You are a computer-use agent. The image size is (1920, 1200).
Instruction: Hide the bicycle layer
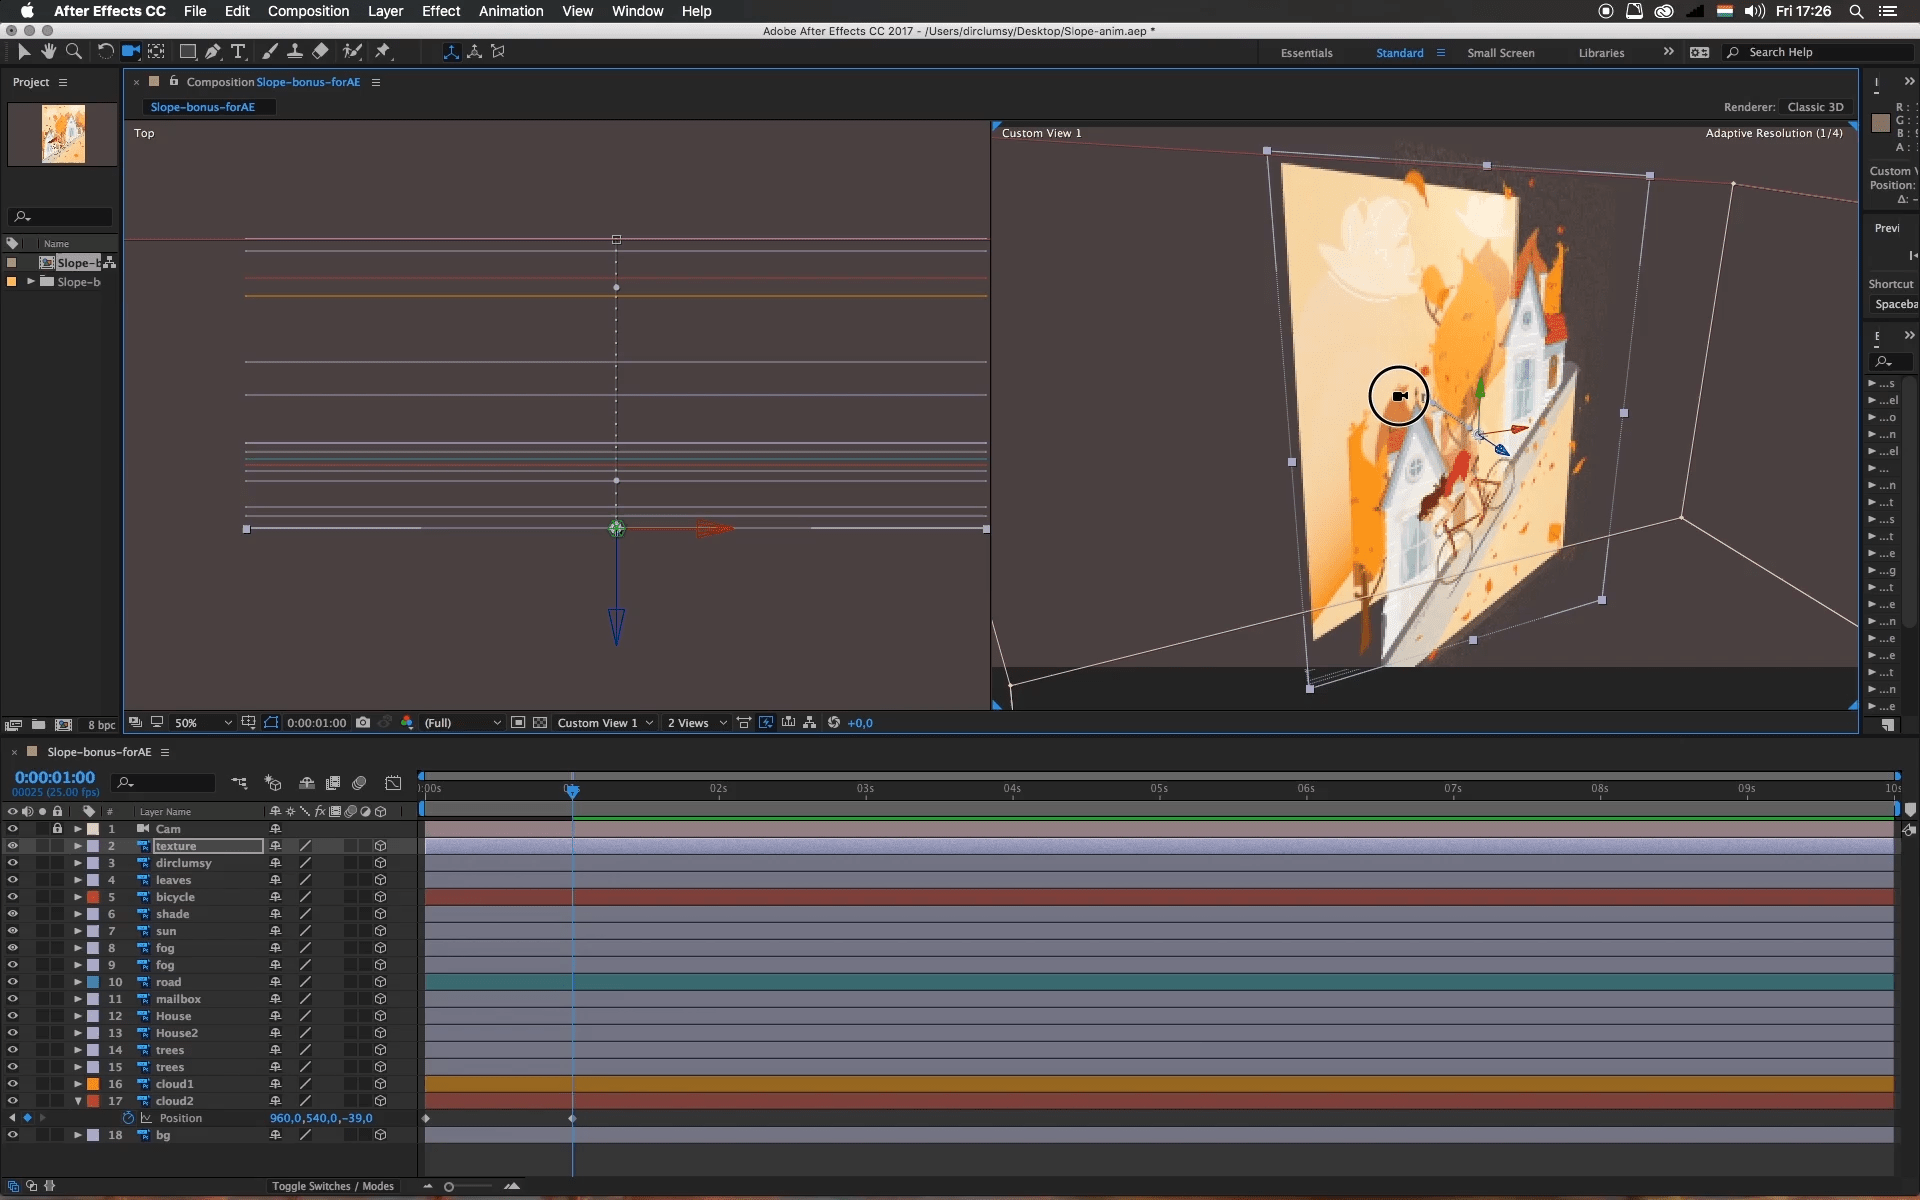[13, 897]
